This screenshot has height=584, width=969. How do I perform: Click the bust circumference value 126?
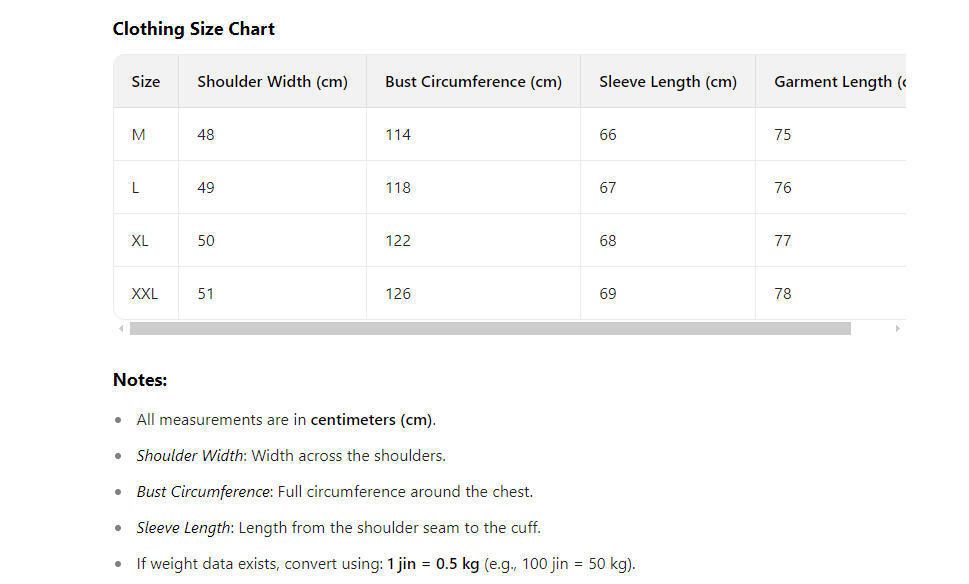398,294
